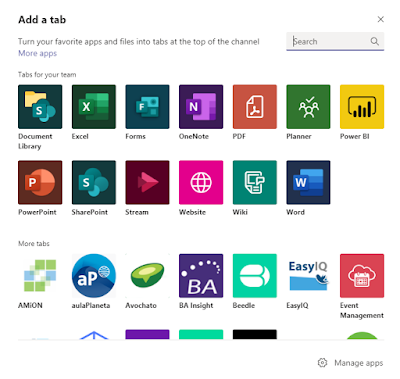Viewport: 400px width, 379px height.
Task: Select the AMiON app icon
Action: tap(40, 276)
